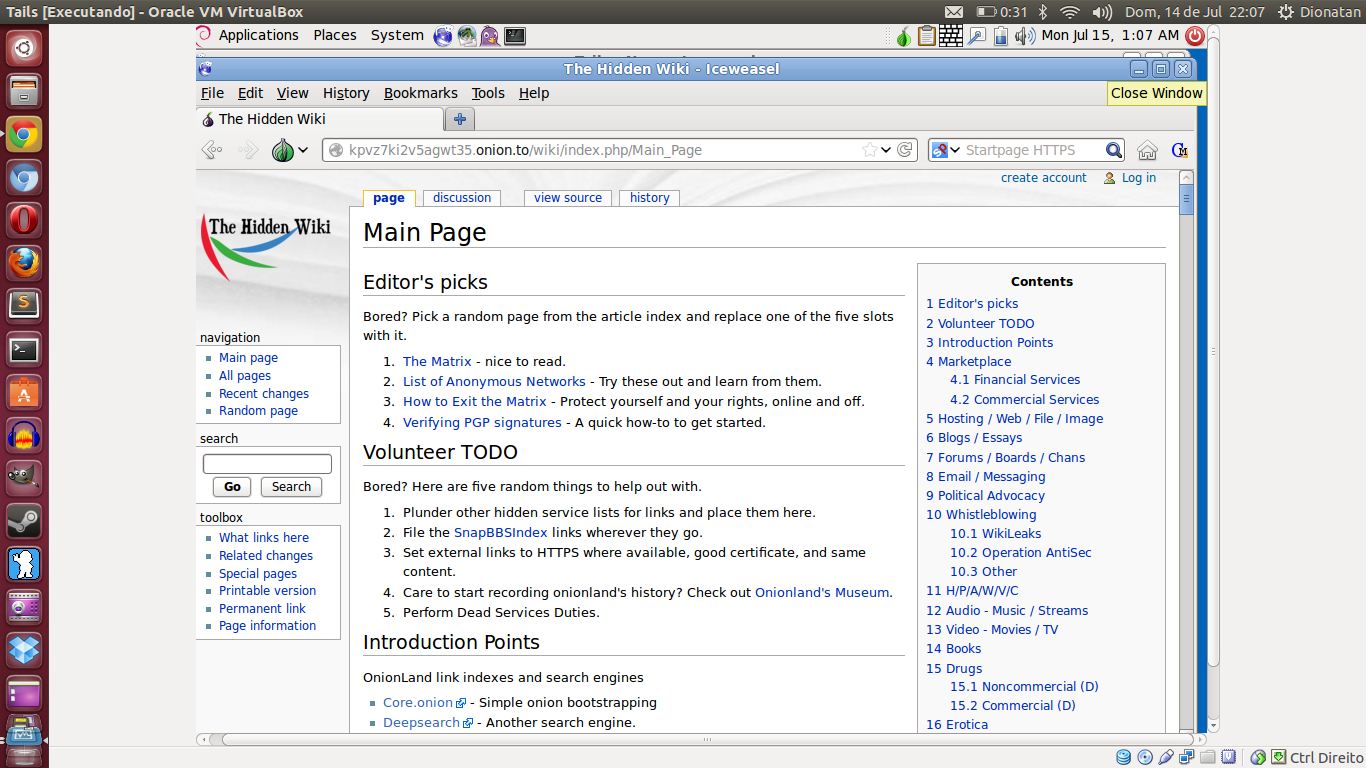Open the Files manager from the dock
The image size is (1366, 768).
[24, 91]
